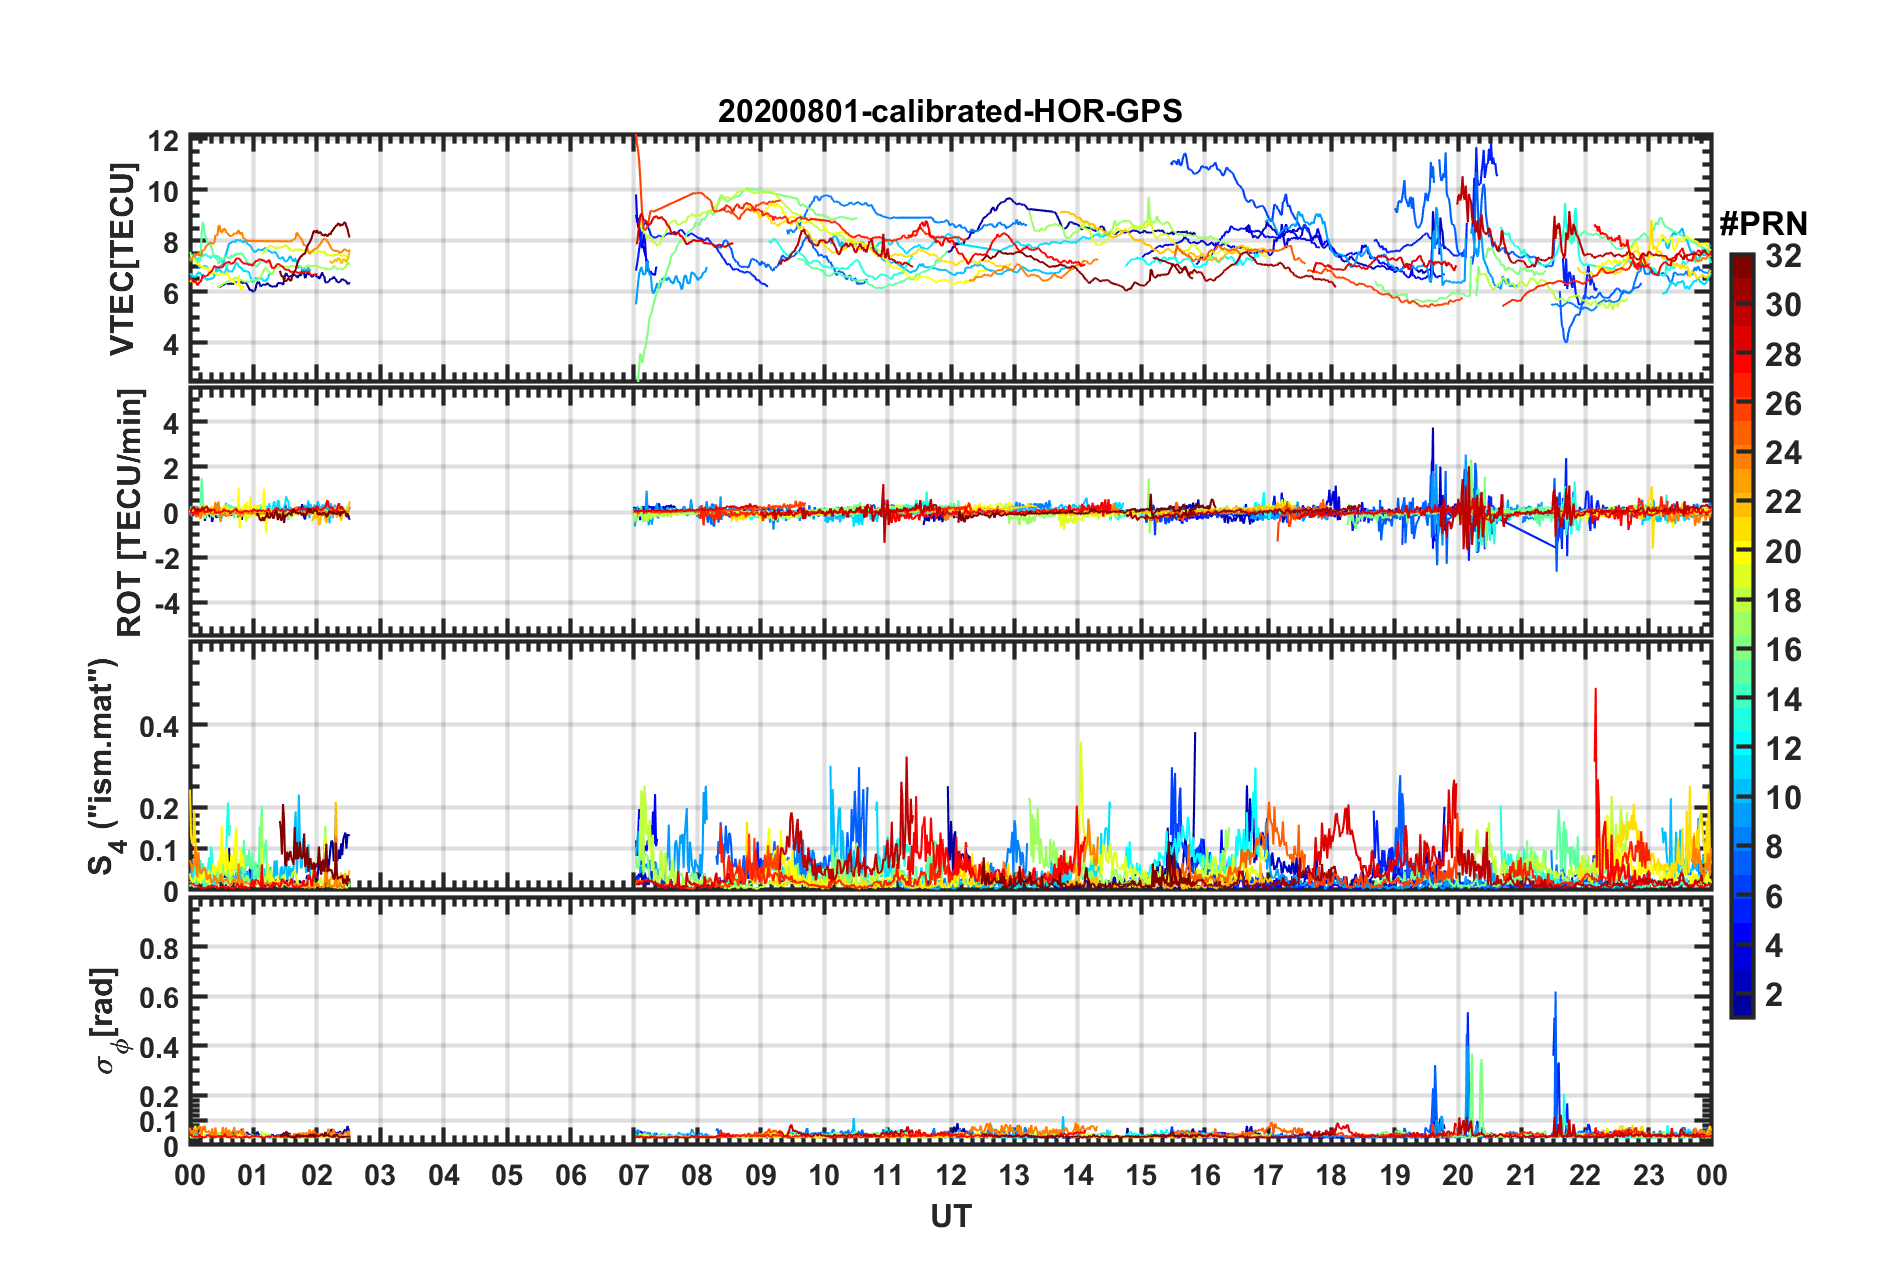Click x-axis tick label 23

(x=1648, y=1175)
